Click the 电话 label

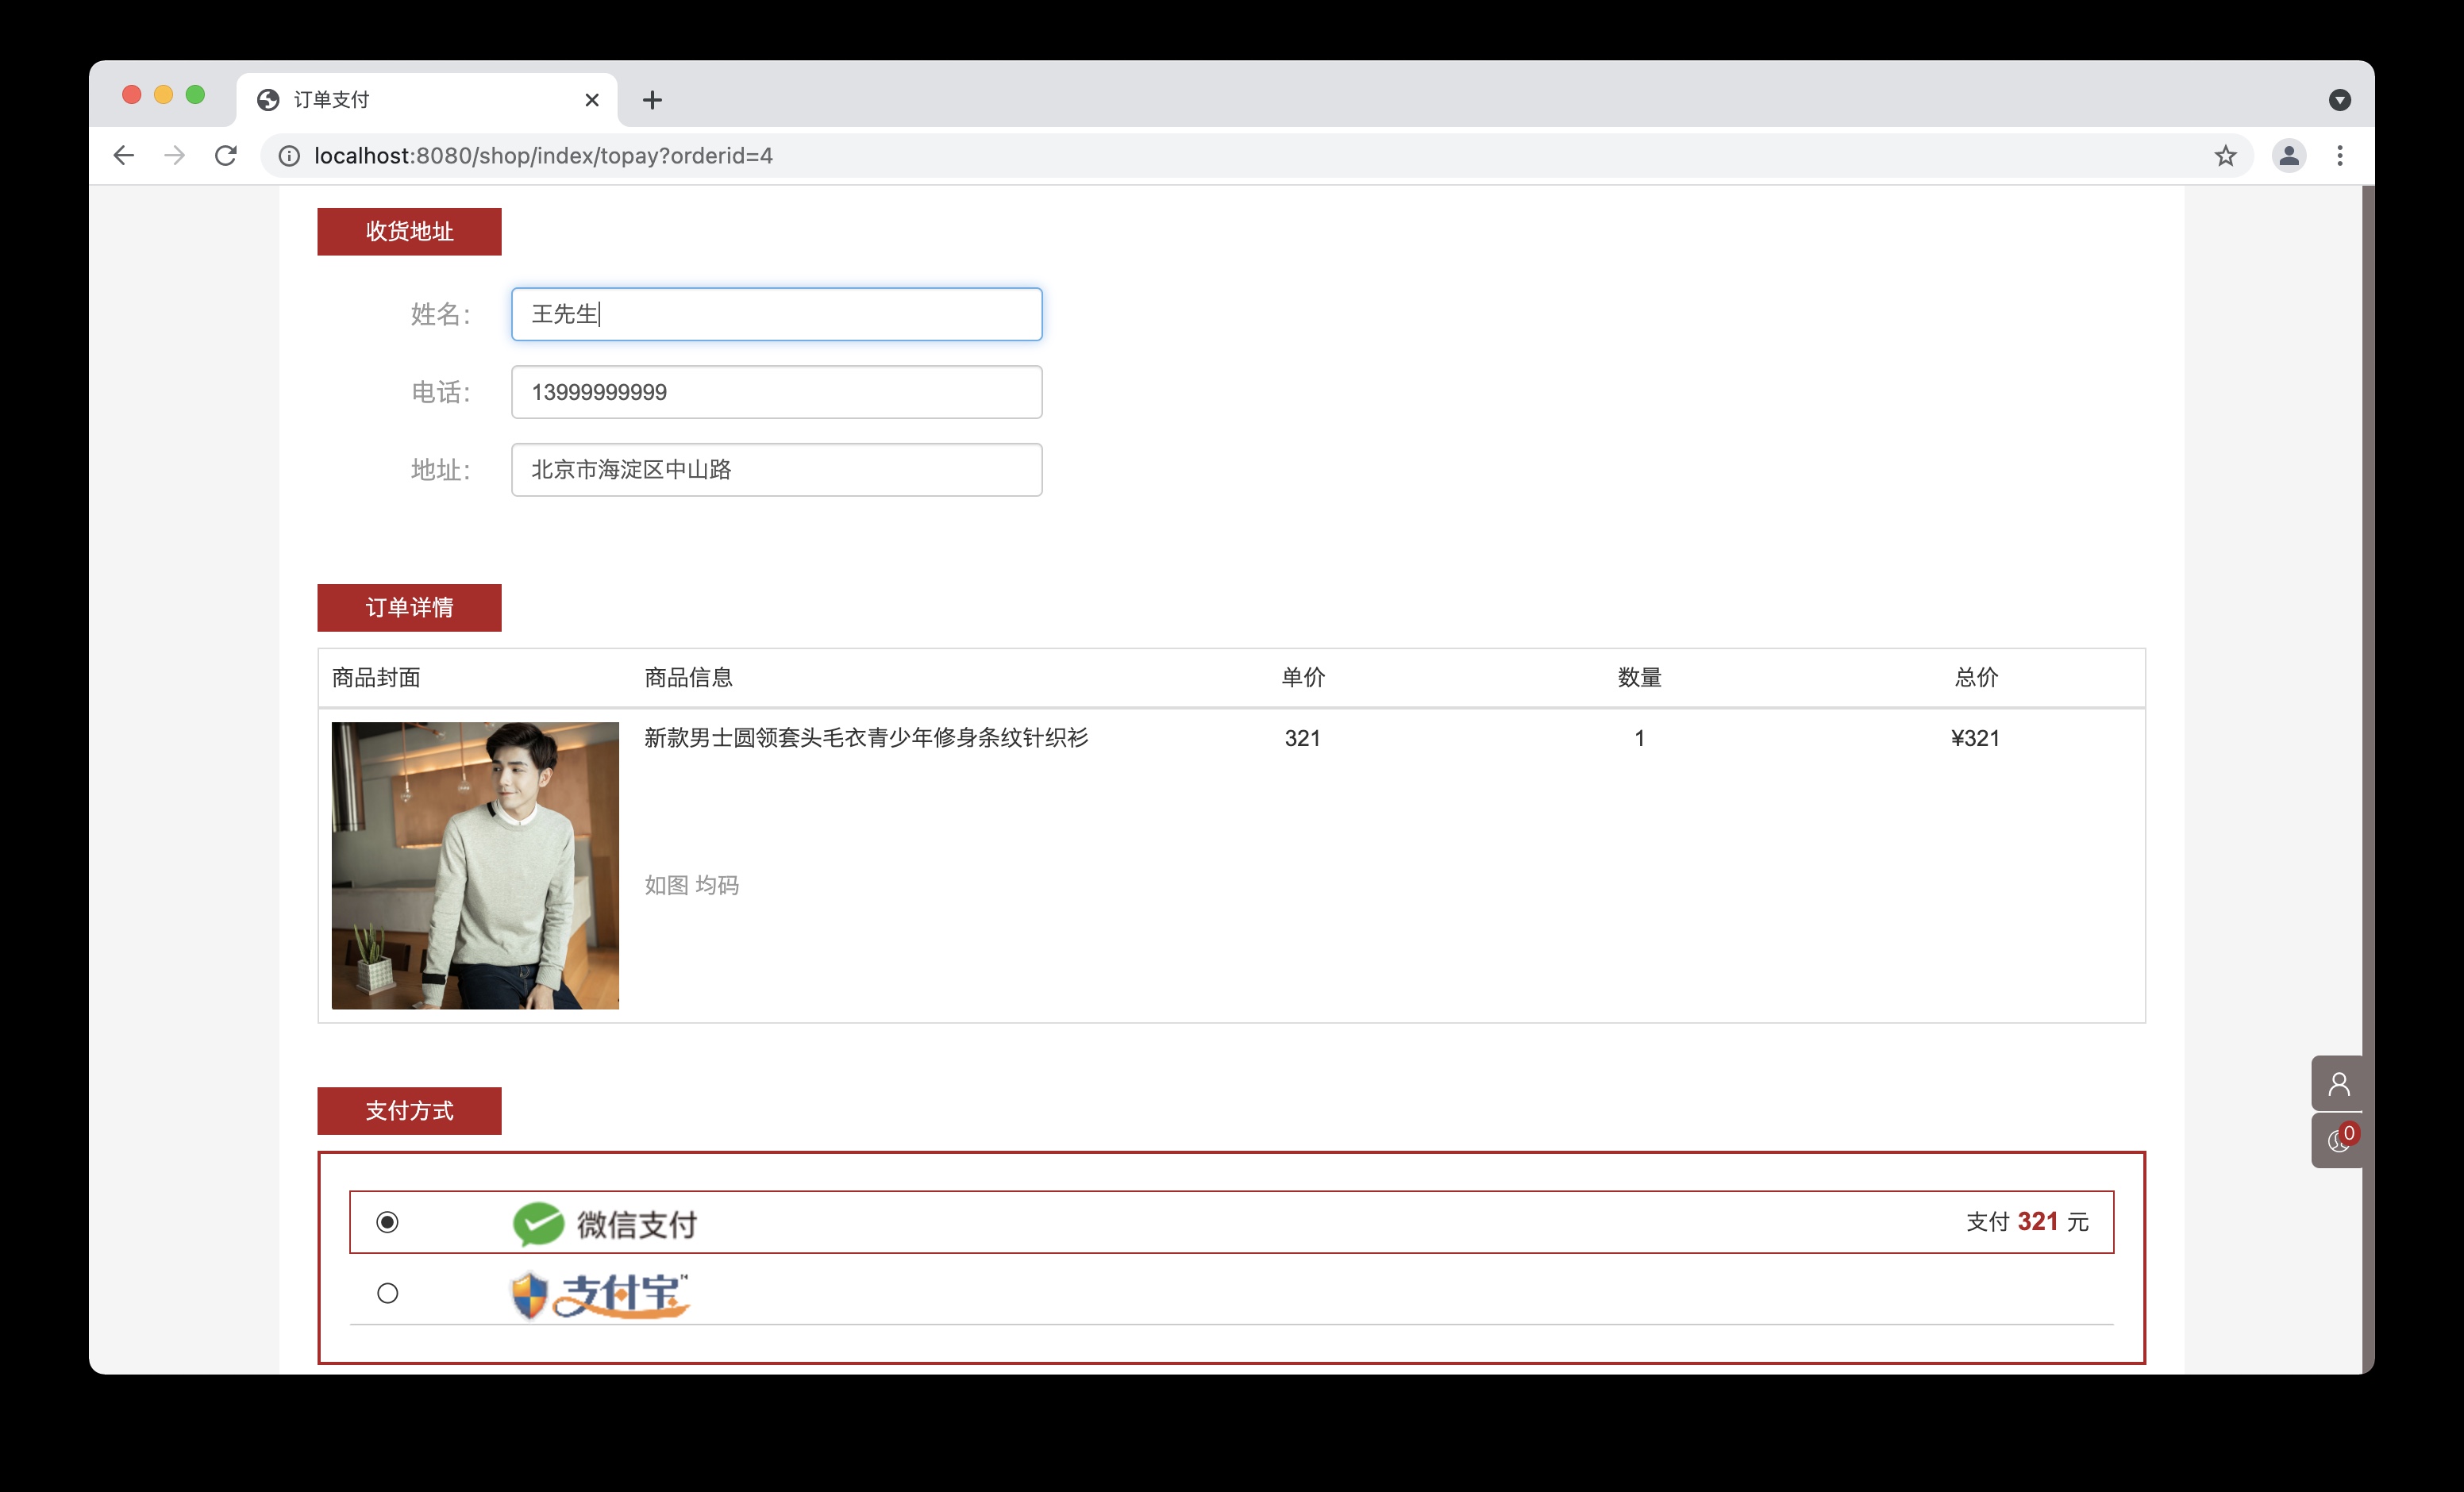tap(440, 392)
